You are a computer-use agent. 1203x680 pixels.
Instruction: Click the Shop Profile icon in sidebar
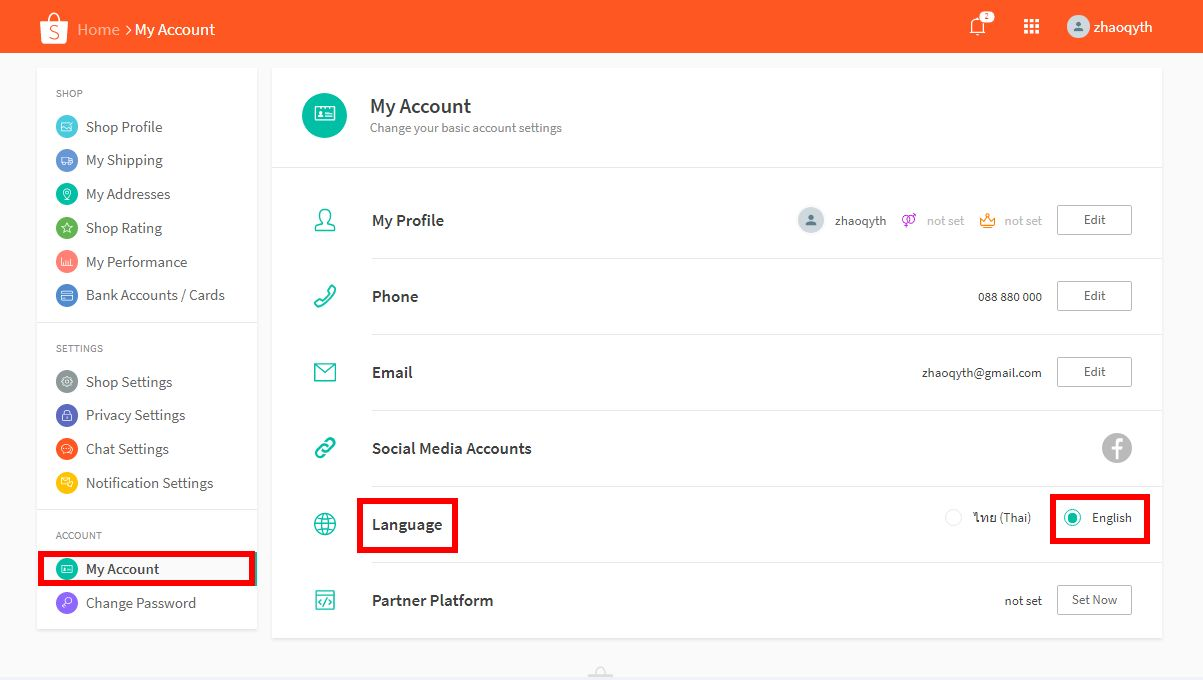[64, 126]
